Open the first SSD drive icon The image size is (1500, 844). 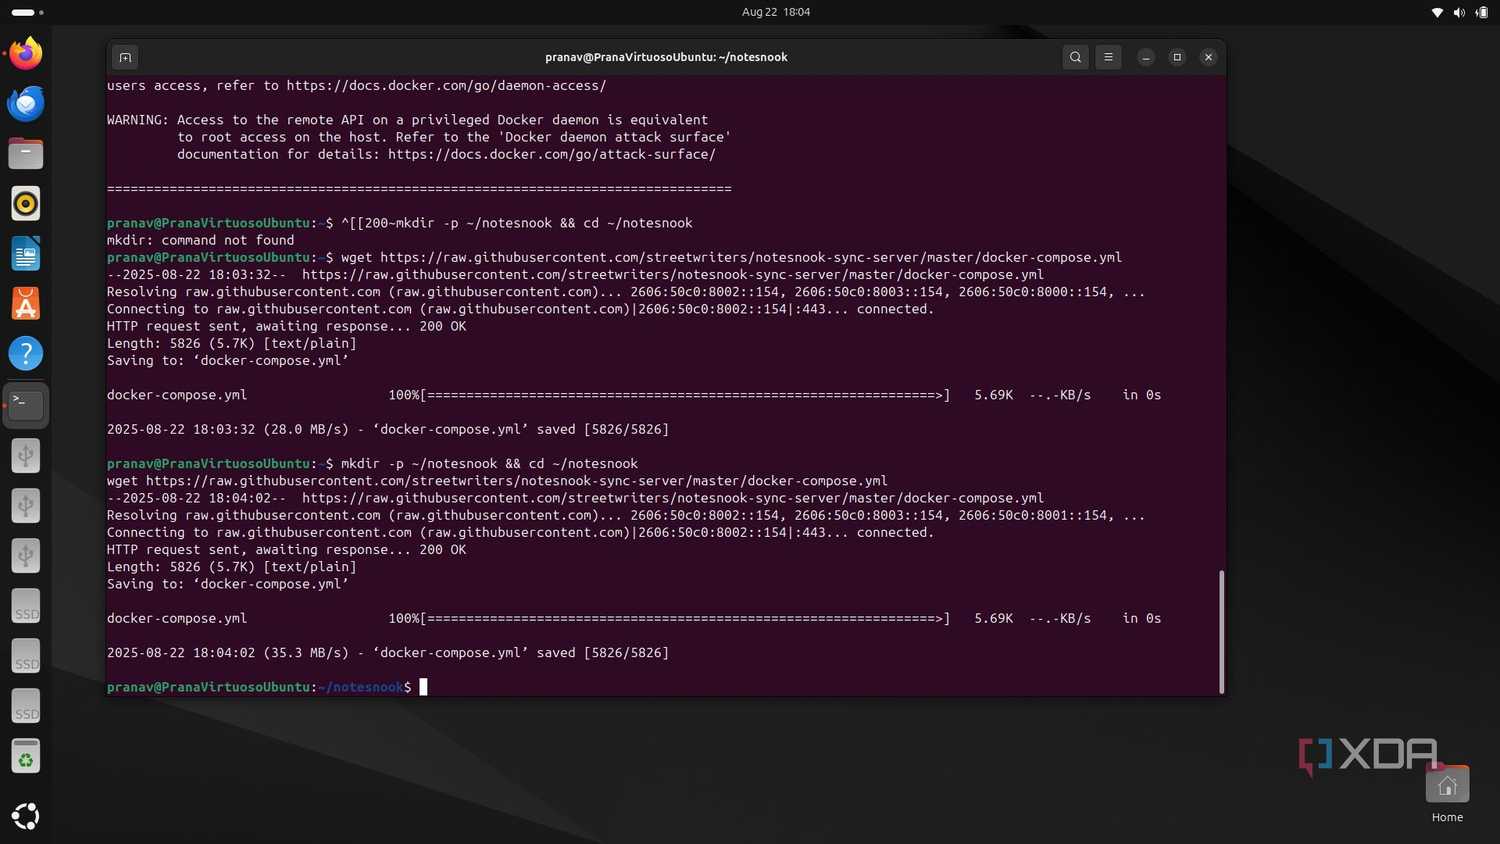pos(26,606)
